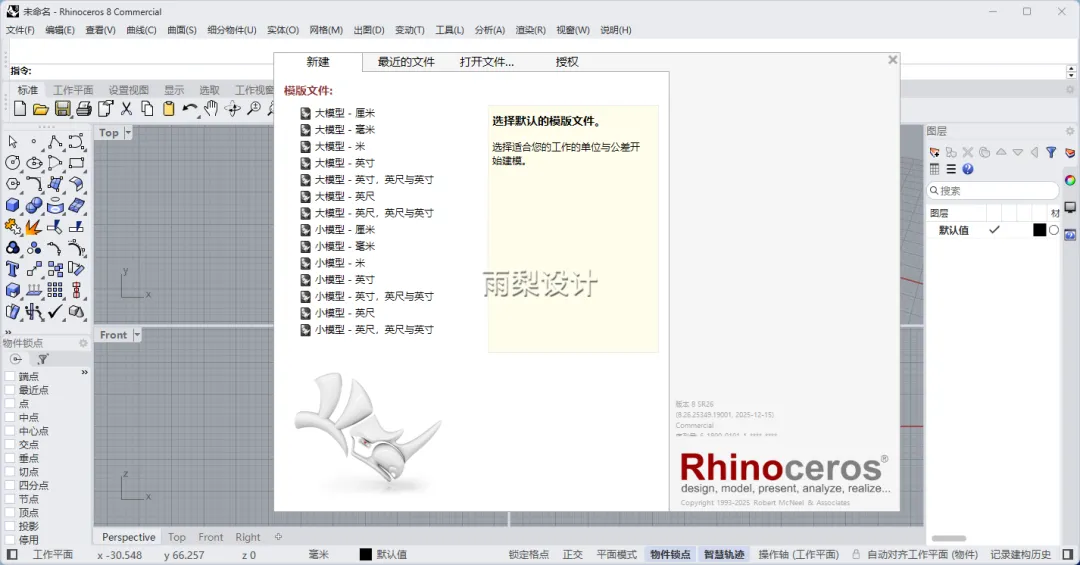
Task: Enable the 停用 object snap checkbox
Action: pyautogui.click(x=10, y=540)
